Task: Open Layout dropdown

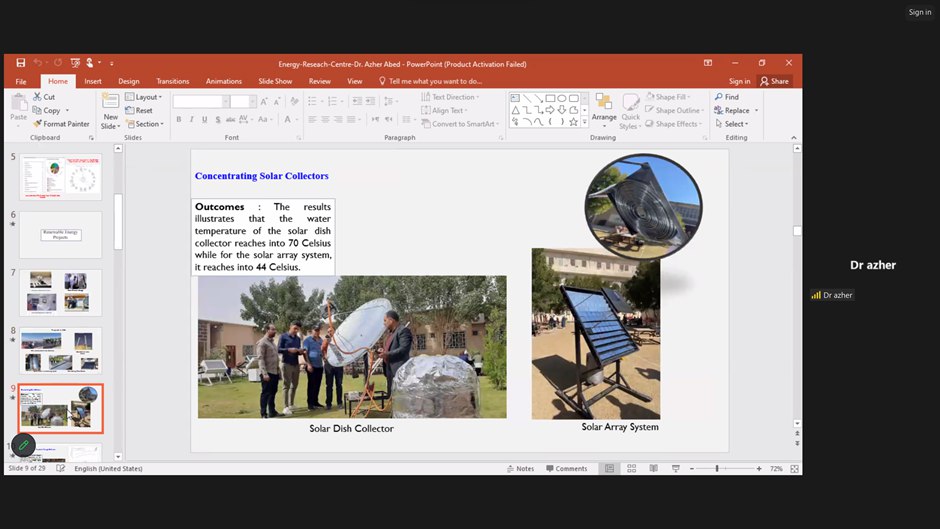Action: (x=143, y=97)
